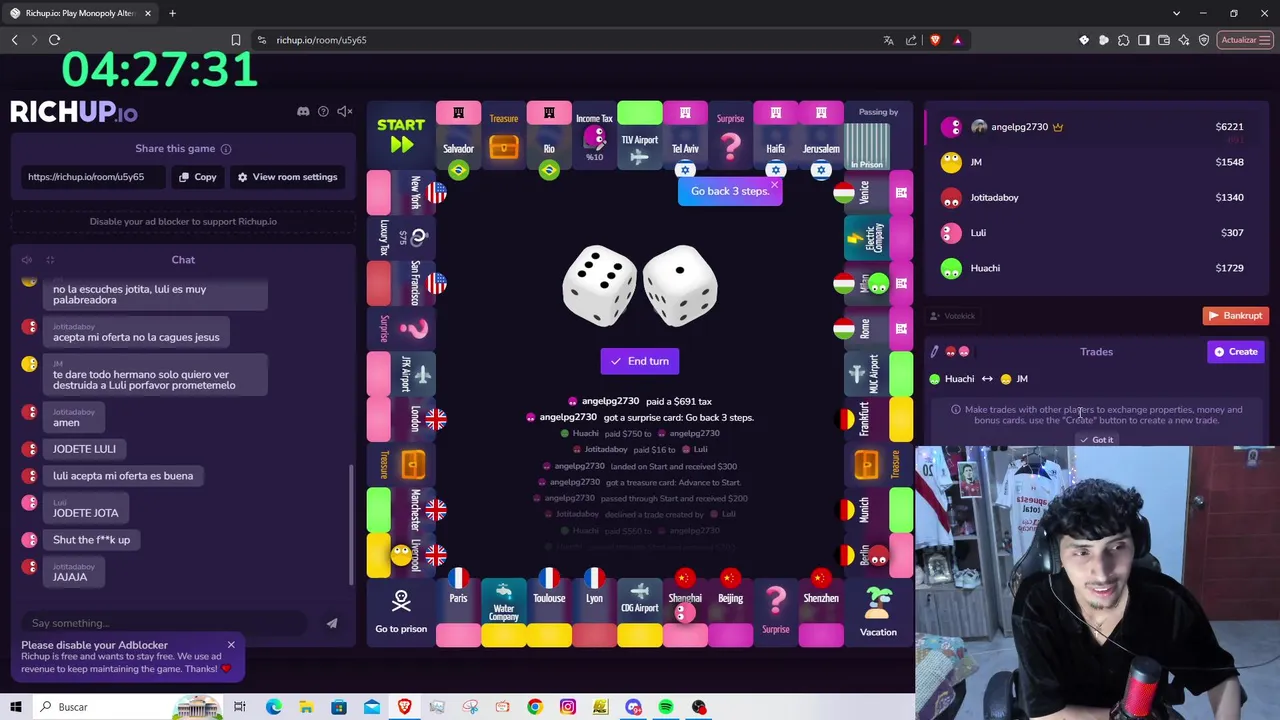Click the info icon beside Share this game
The width and height of the screenshot is (1280, 720).
pyautogui.click(x=226, y=149)
